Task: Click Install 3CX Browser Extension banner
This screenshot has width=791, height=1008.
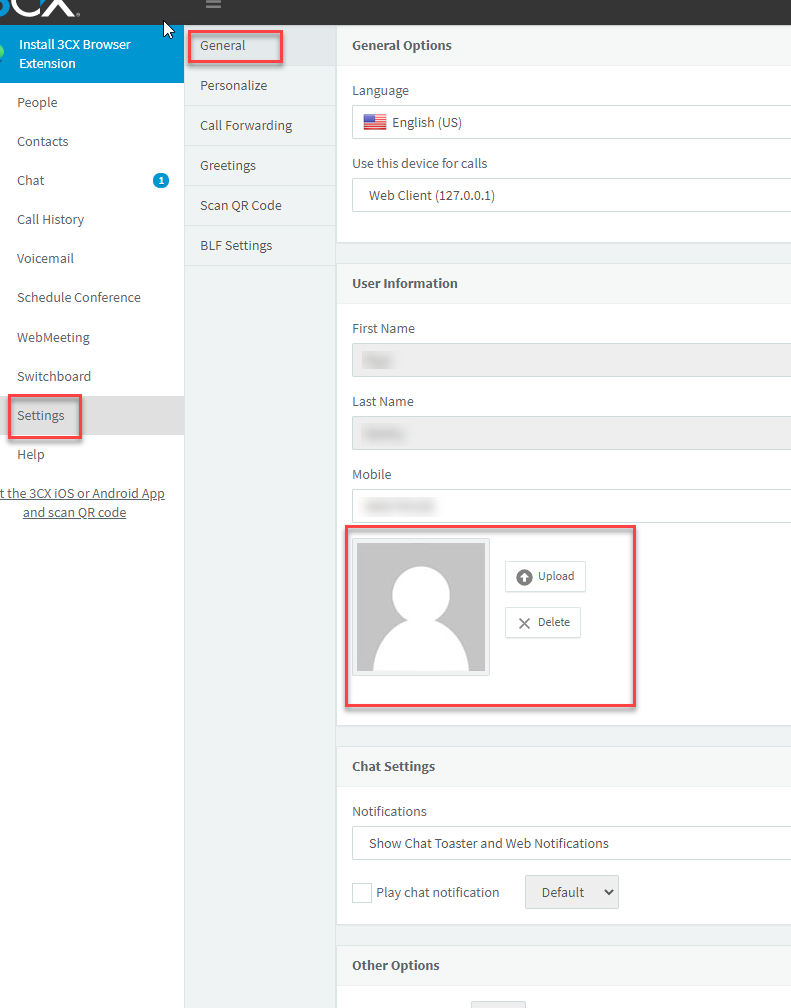Action: point(92,54)
